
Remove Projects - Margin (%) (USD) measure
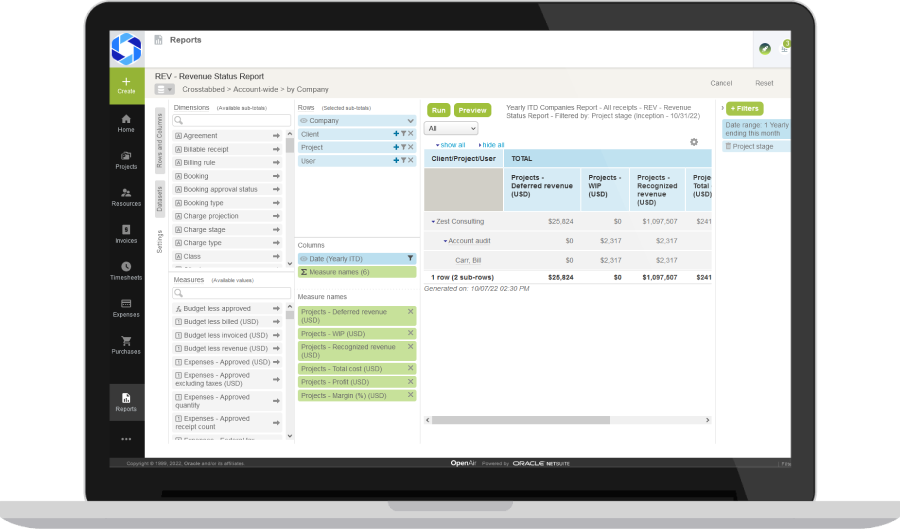[x=410, y=395]
